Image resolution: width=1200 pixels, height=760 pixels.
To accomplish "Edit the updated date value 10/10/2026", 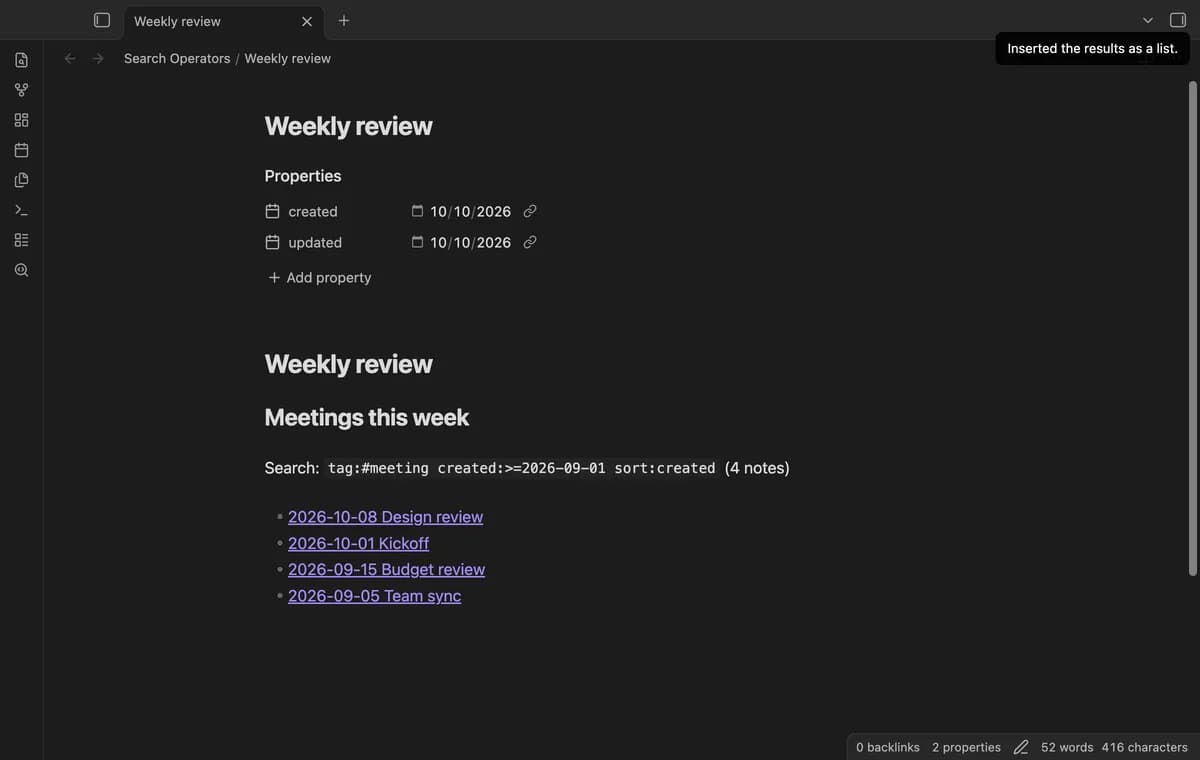I will pyautogui.click(x=470, y=242).
